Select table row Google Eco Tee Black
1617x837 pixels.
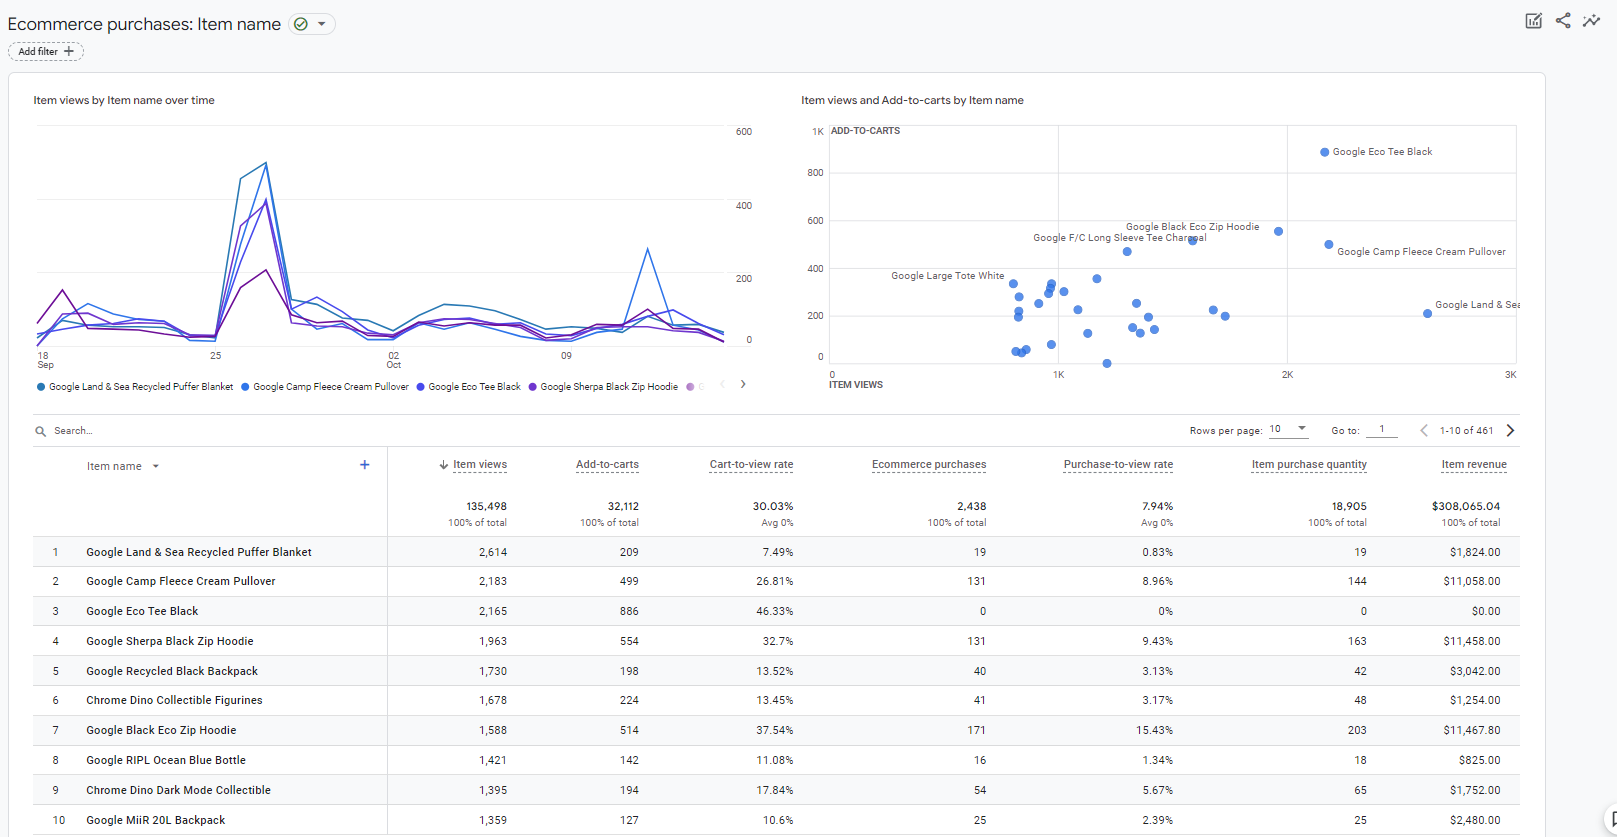click(776, 611)
